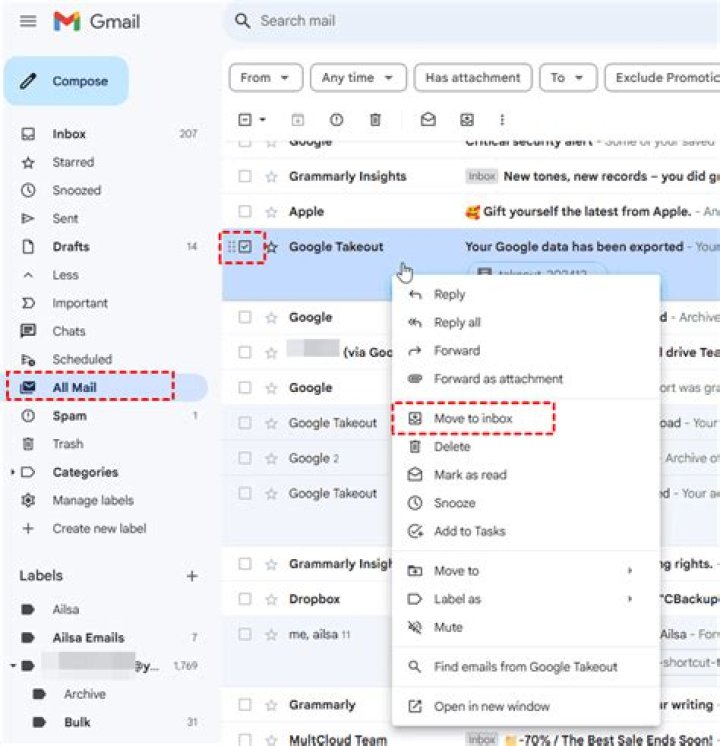Image resolution: width=720 pixels, height=746 pixels.
Task: Check the MultCloud Team email checkbox
Action: [245, 740]
